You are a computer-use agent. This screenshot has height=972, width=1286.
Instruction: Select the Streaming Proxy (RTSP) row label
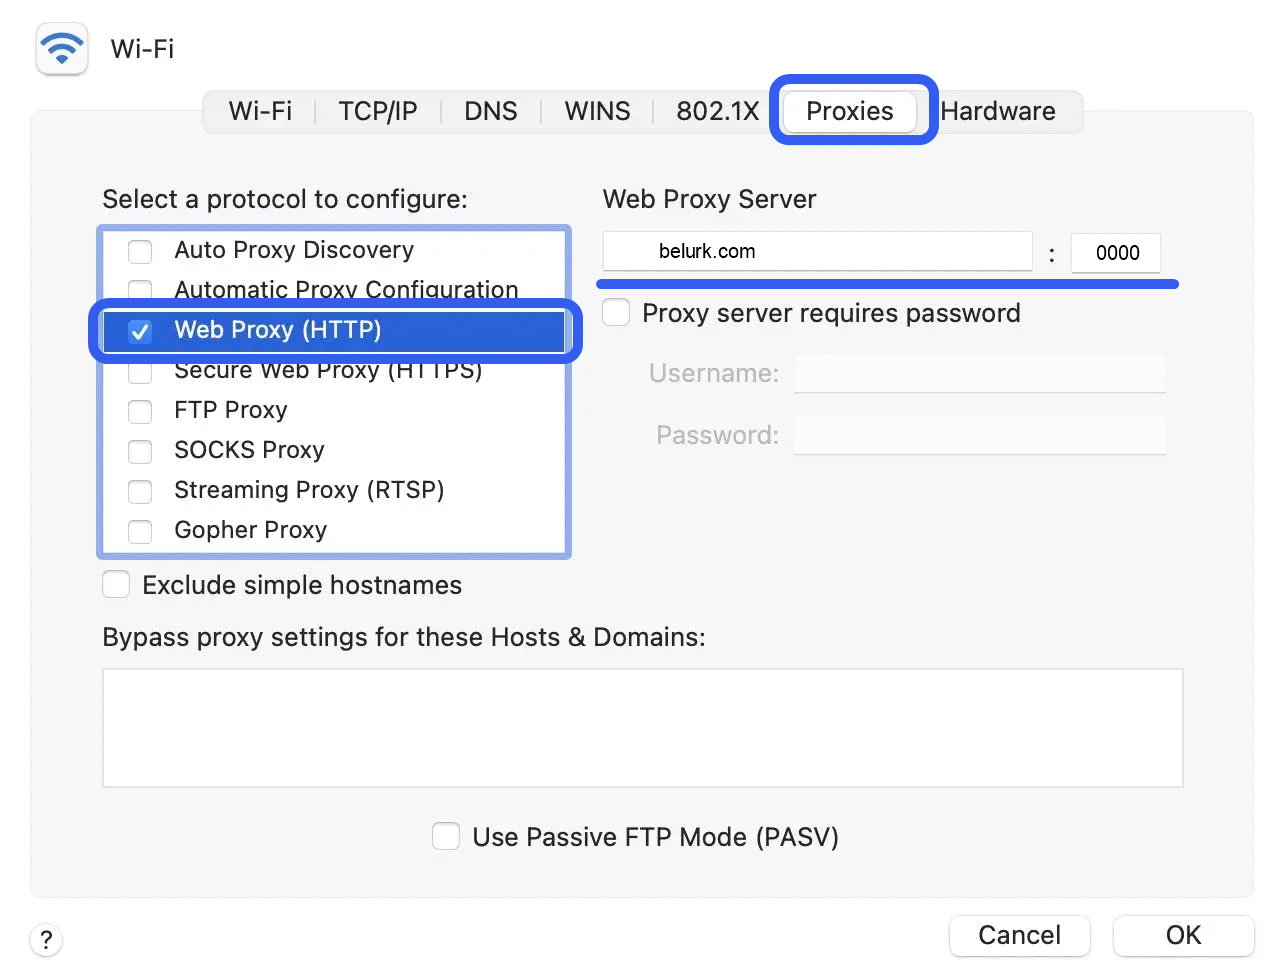point(309,490)
